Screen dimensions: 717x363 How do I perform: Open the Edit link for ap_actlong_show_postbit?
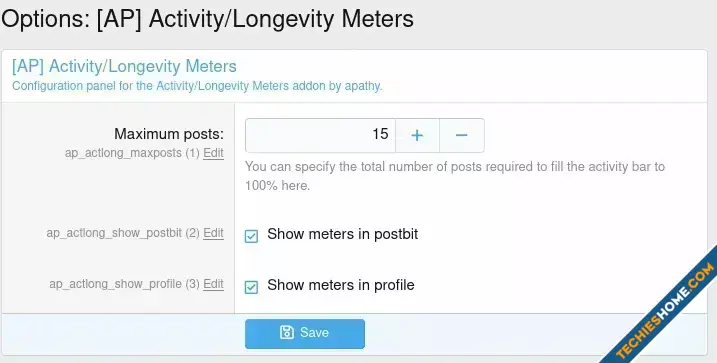[x=214, y=233]
